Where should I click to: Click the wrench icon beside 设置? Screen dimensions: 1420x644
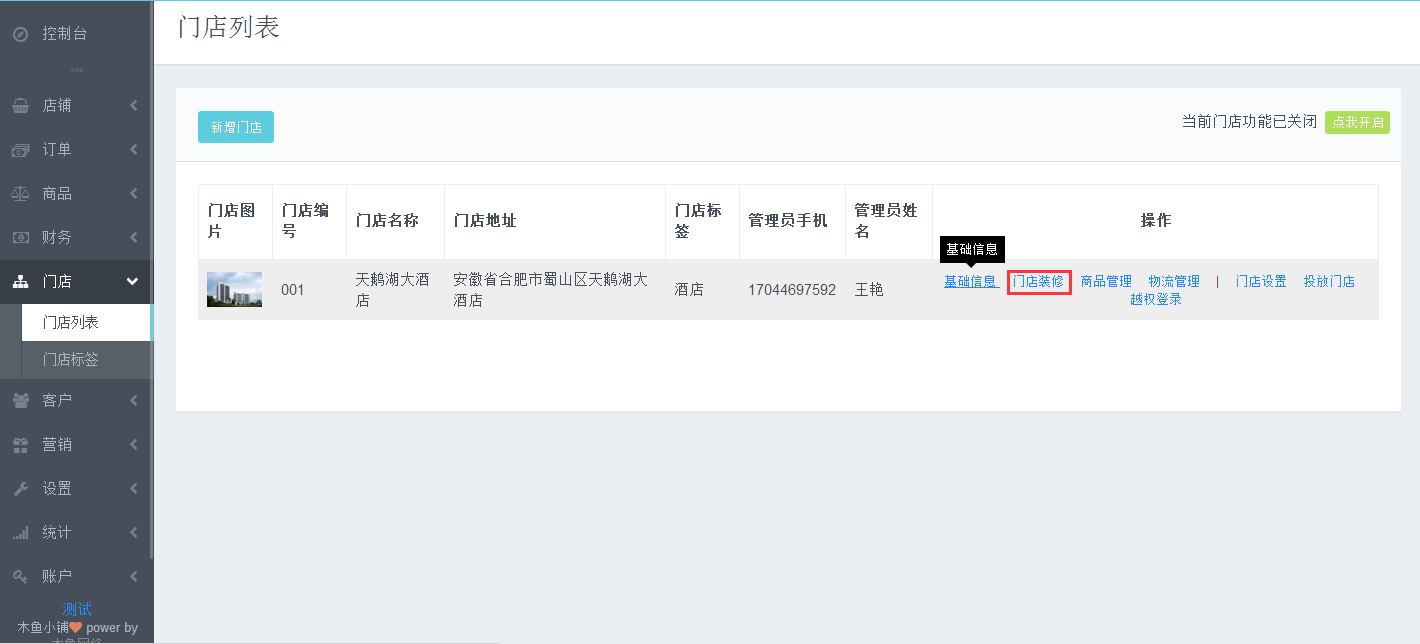pos(20,489)
